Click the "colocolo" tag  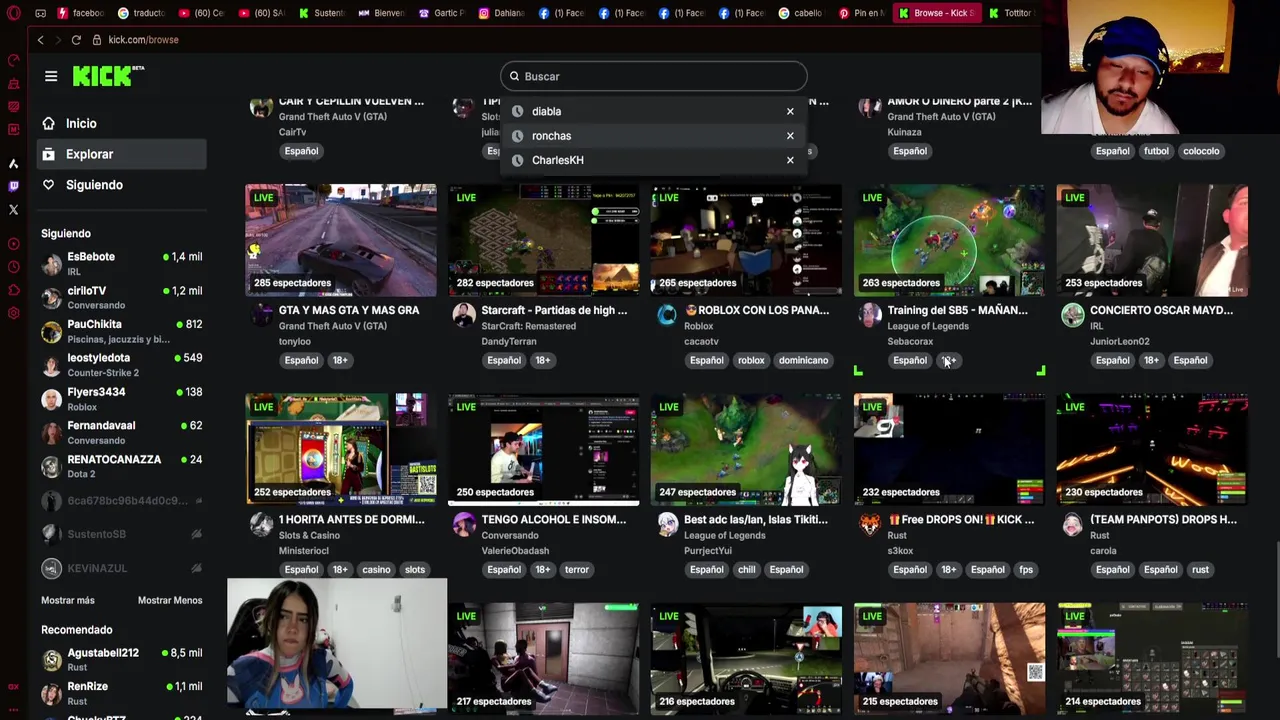[1201, 151]
